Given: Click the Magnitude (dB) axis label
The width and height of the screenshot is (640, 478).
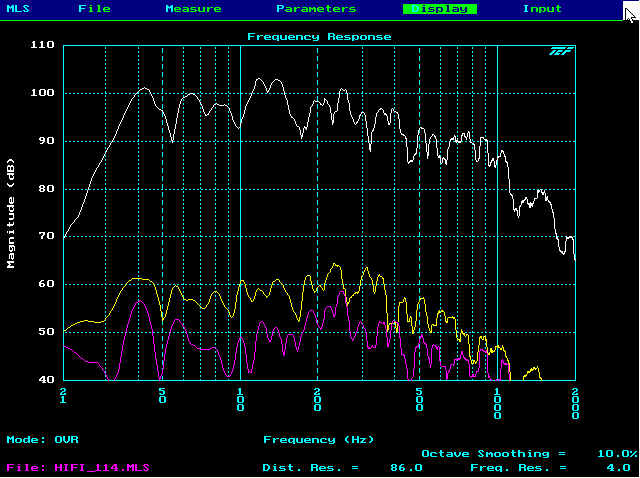Looking at the screenshot, I should [11, 213].
